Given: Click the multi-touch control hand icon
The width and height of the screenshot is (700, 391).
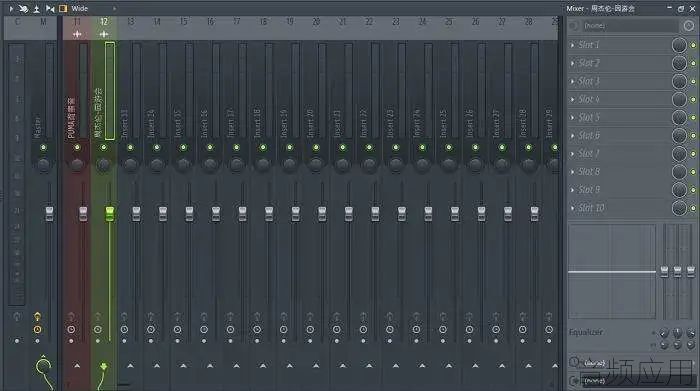Looking at the screenshot, I should (x=24, y=8).
